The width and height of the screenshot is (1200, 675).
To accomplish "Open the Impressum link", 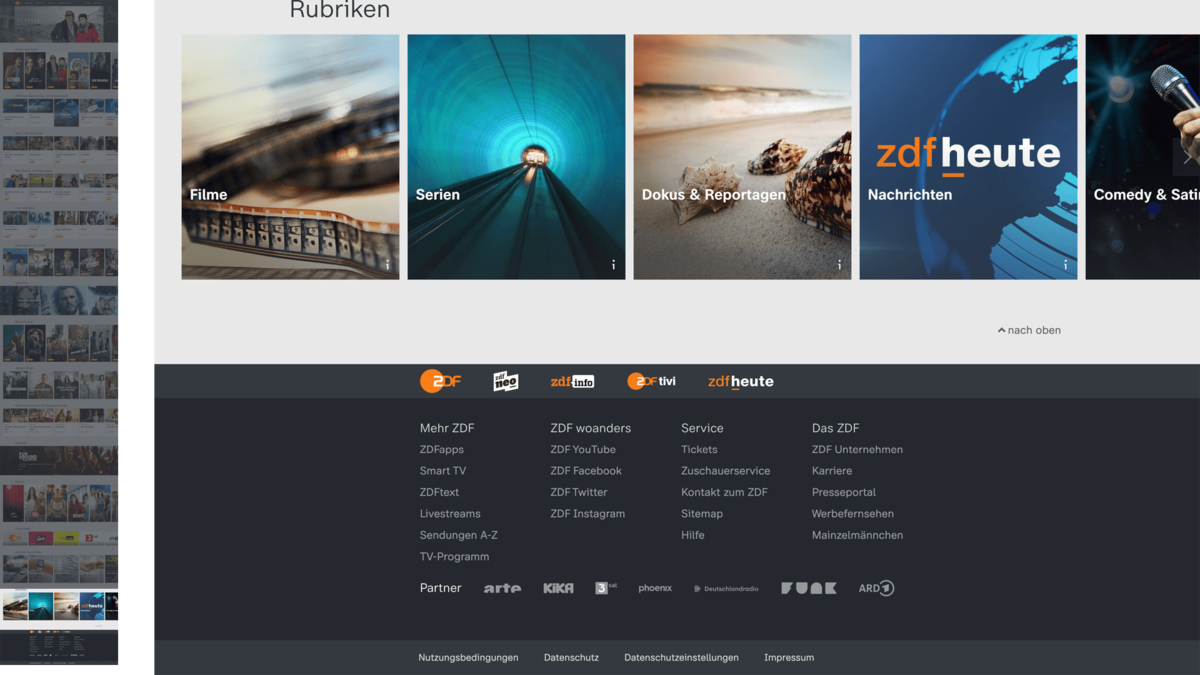I will point(789,657).
